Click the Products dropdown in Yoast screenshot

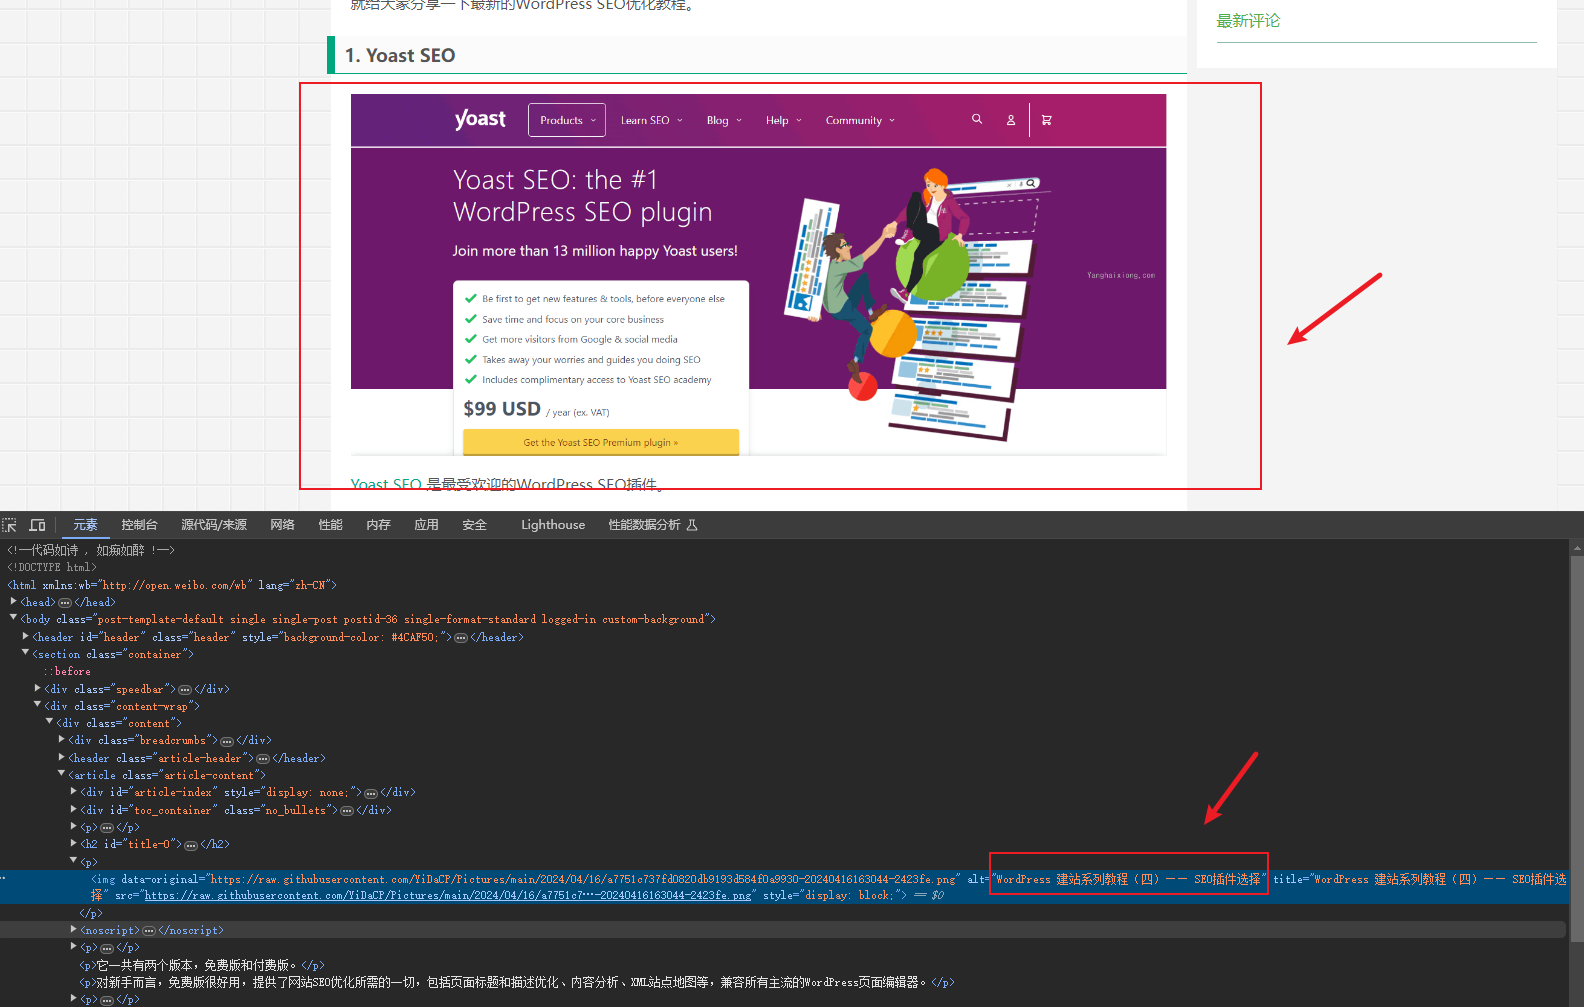[567, 120]
